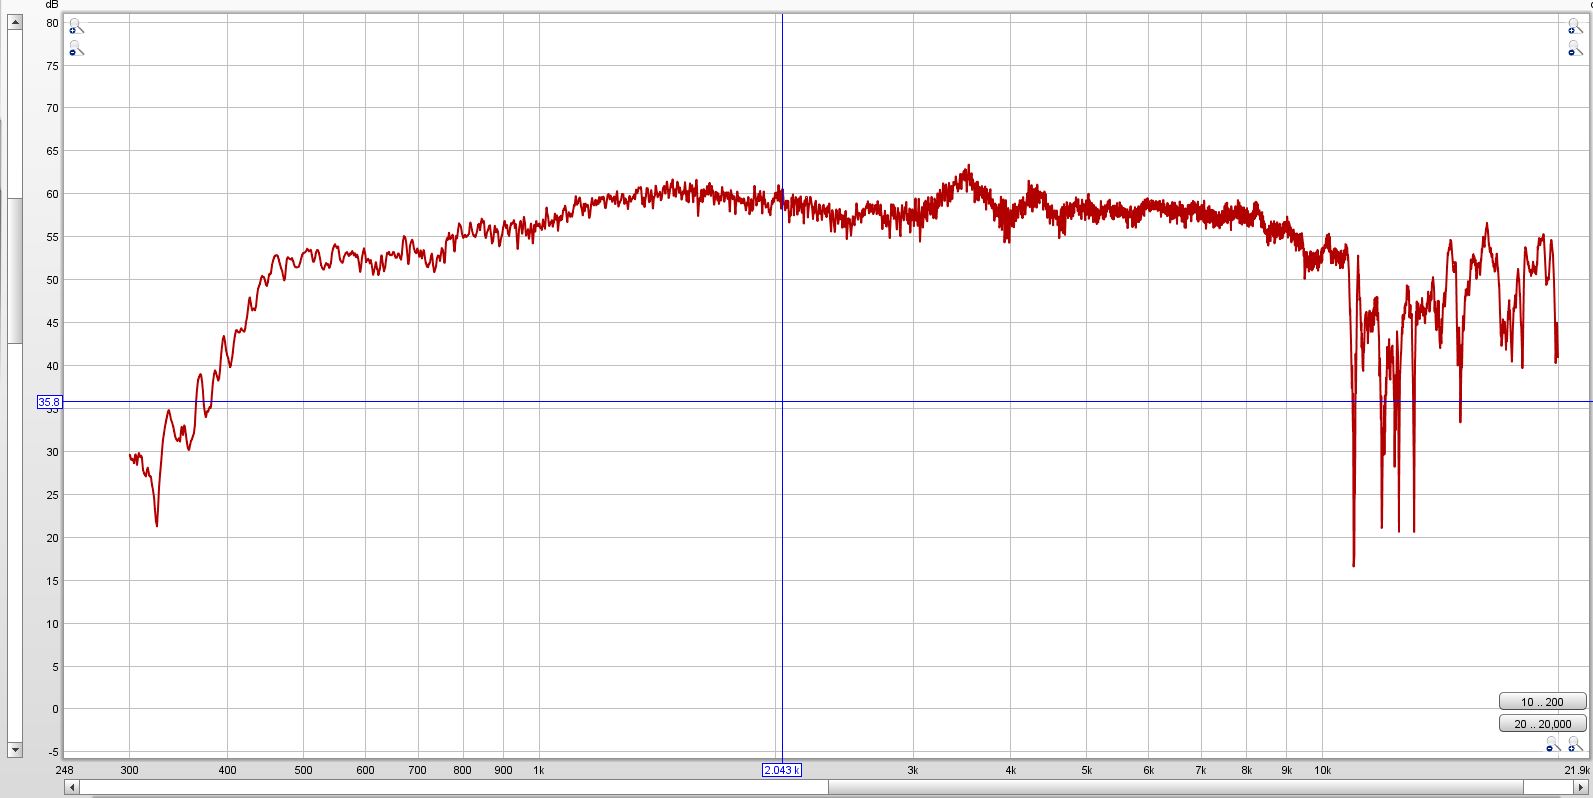Click the 3k frequency axis label

(912, 770)
